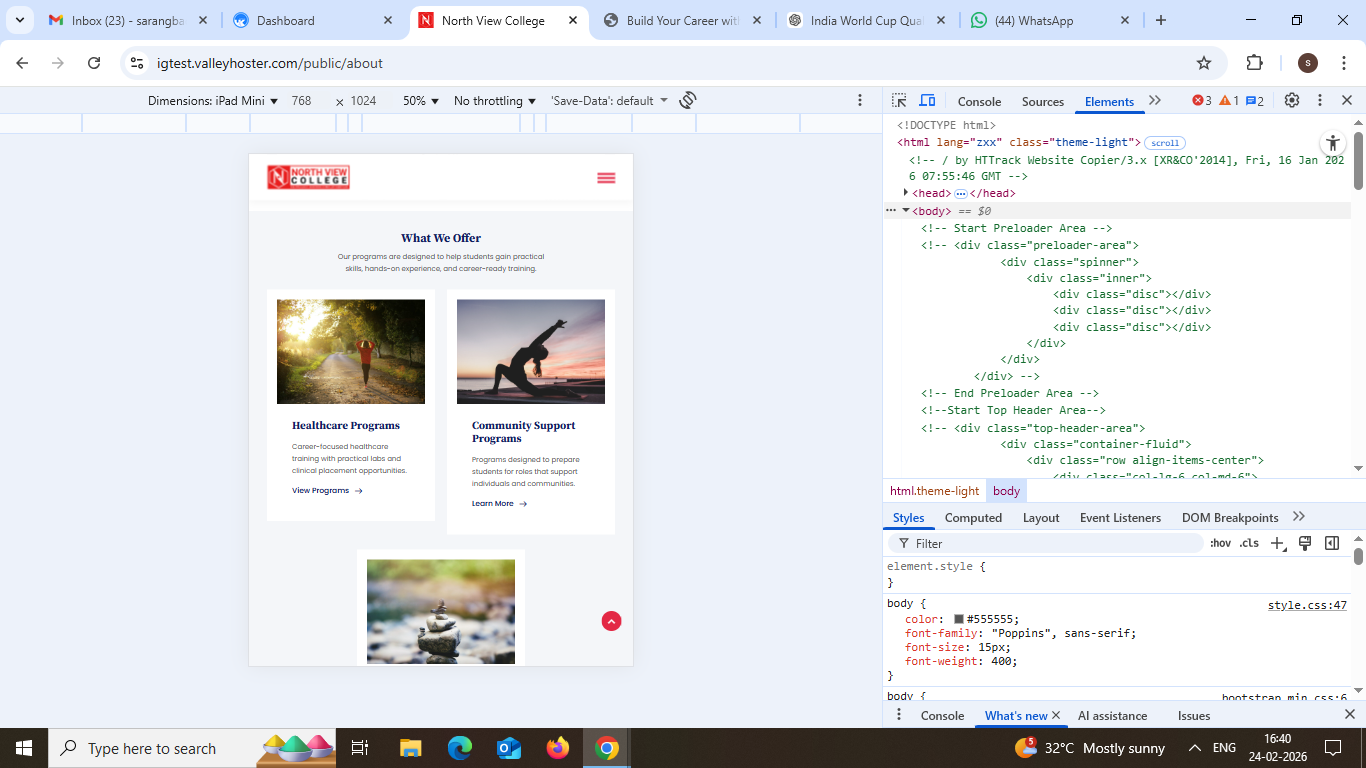
Task: Click the new style rule plus icon
Action: 1278,543
